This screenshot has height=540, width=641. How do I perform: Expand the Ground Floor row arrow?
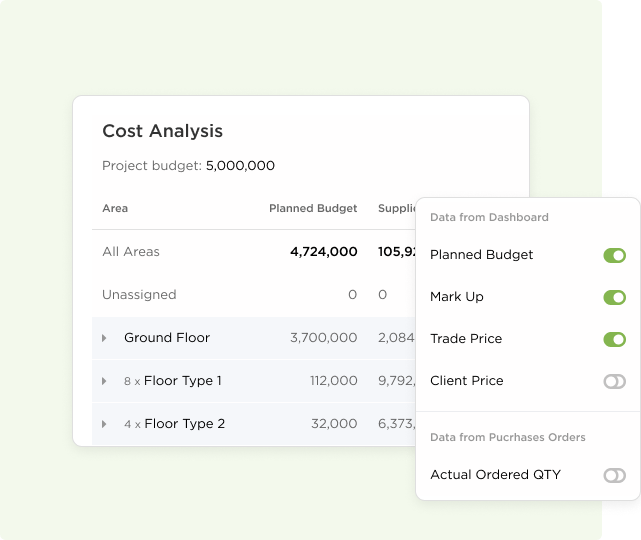coord(104,338)
